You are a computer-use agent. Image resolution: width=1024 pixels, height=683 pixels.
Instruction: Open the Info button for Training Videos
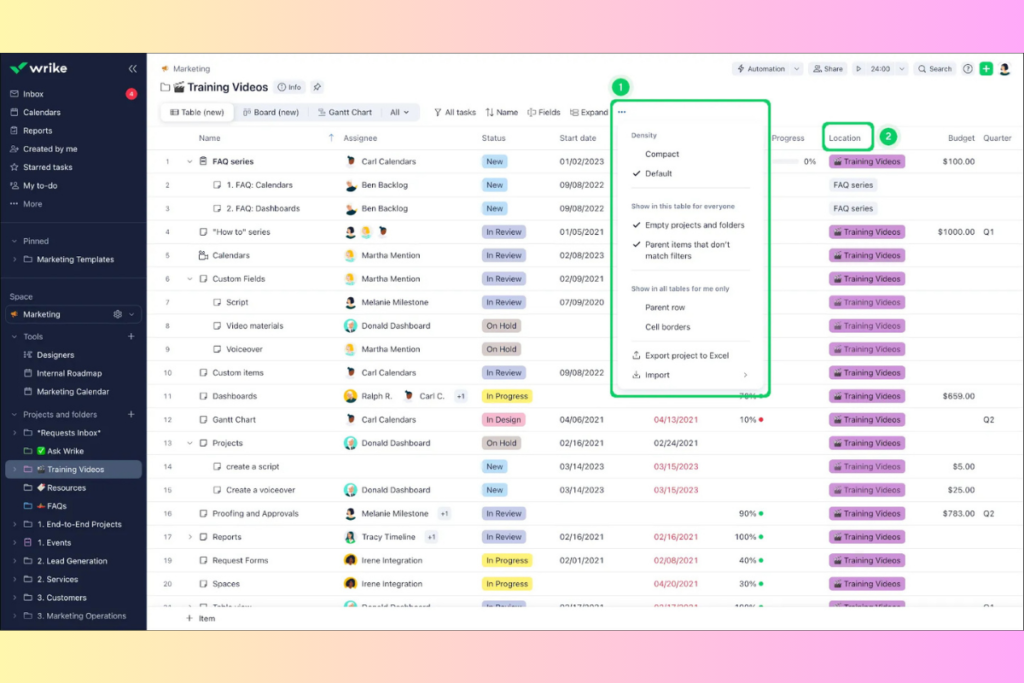[290, 87]
